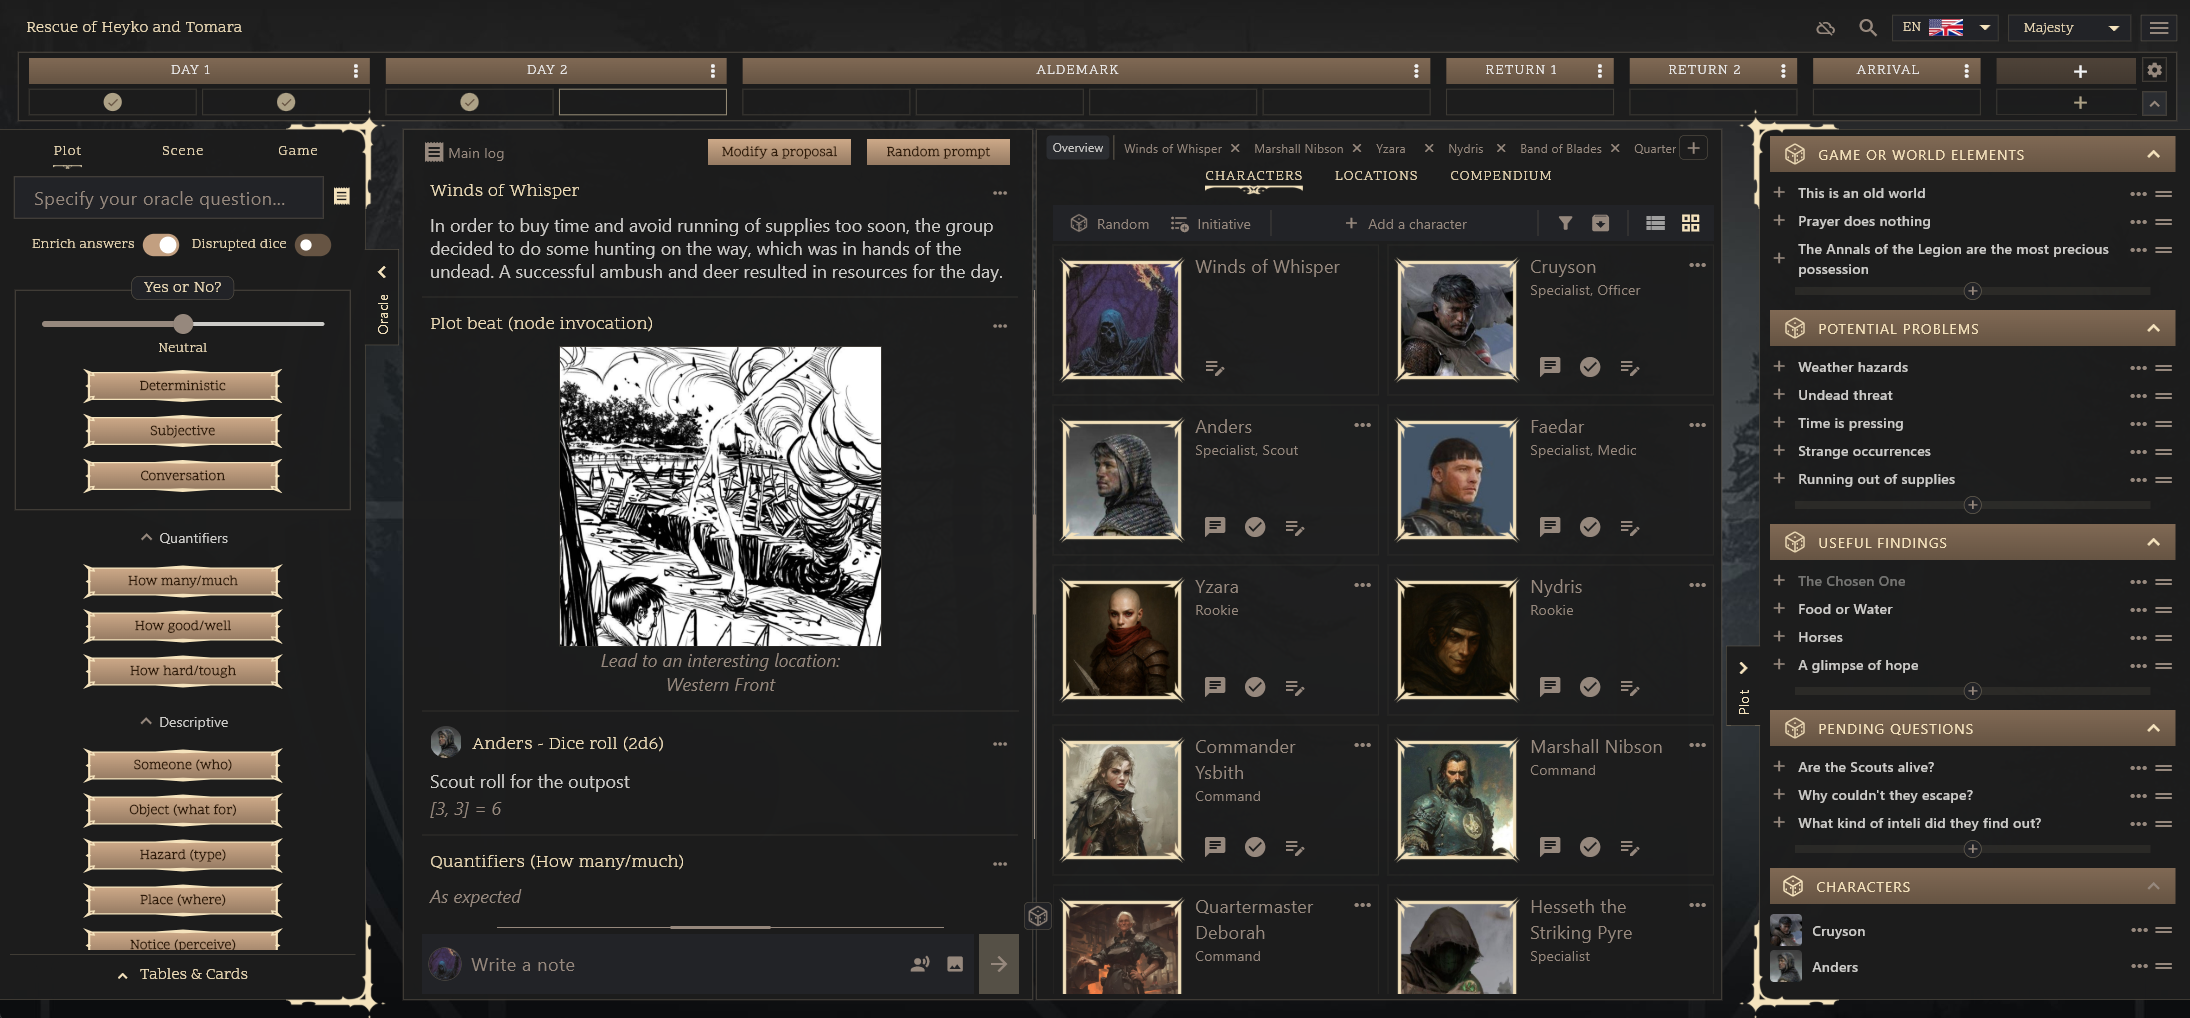2190x1018 pixels.
Task: Click the Initiative sorting icon
Action: (1179, 224)
